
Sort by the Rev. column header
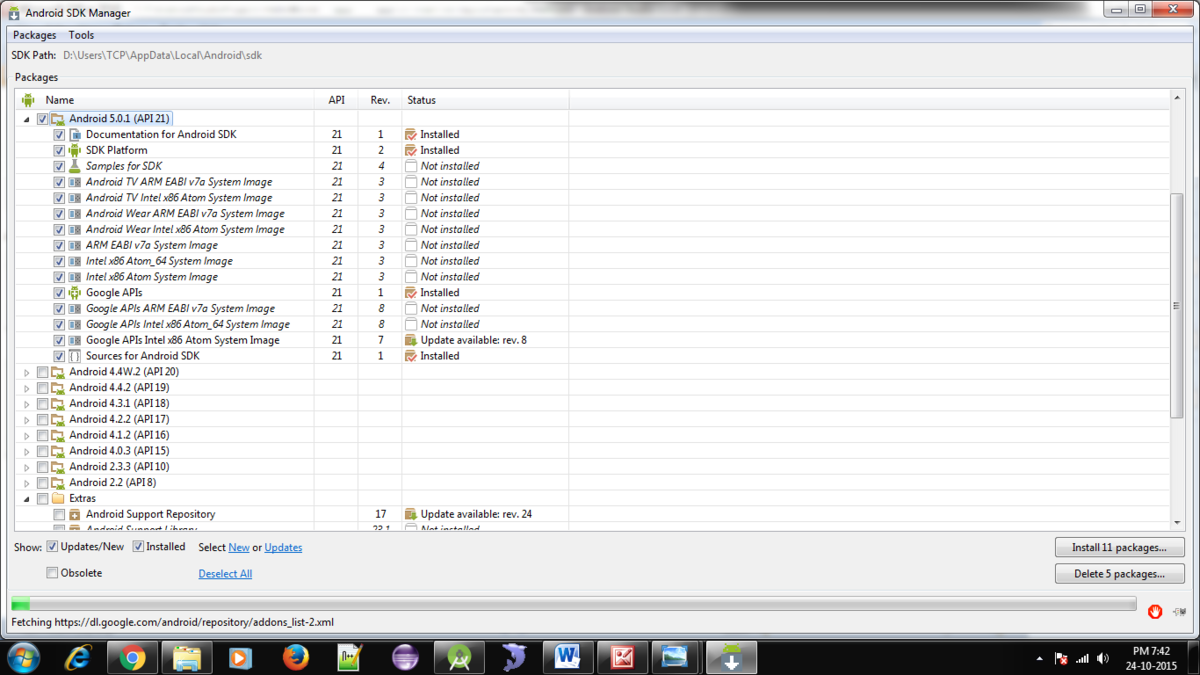[380, 100]
